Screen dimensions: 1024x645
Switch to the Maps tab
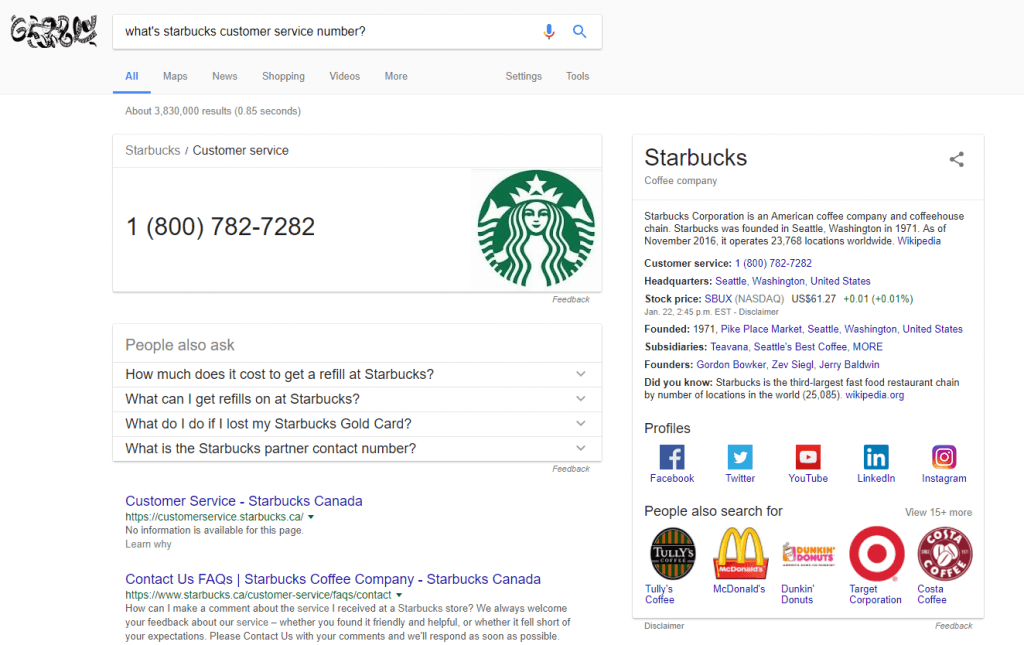pos(175,76)
